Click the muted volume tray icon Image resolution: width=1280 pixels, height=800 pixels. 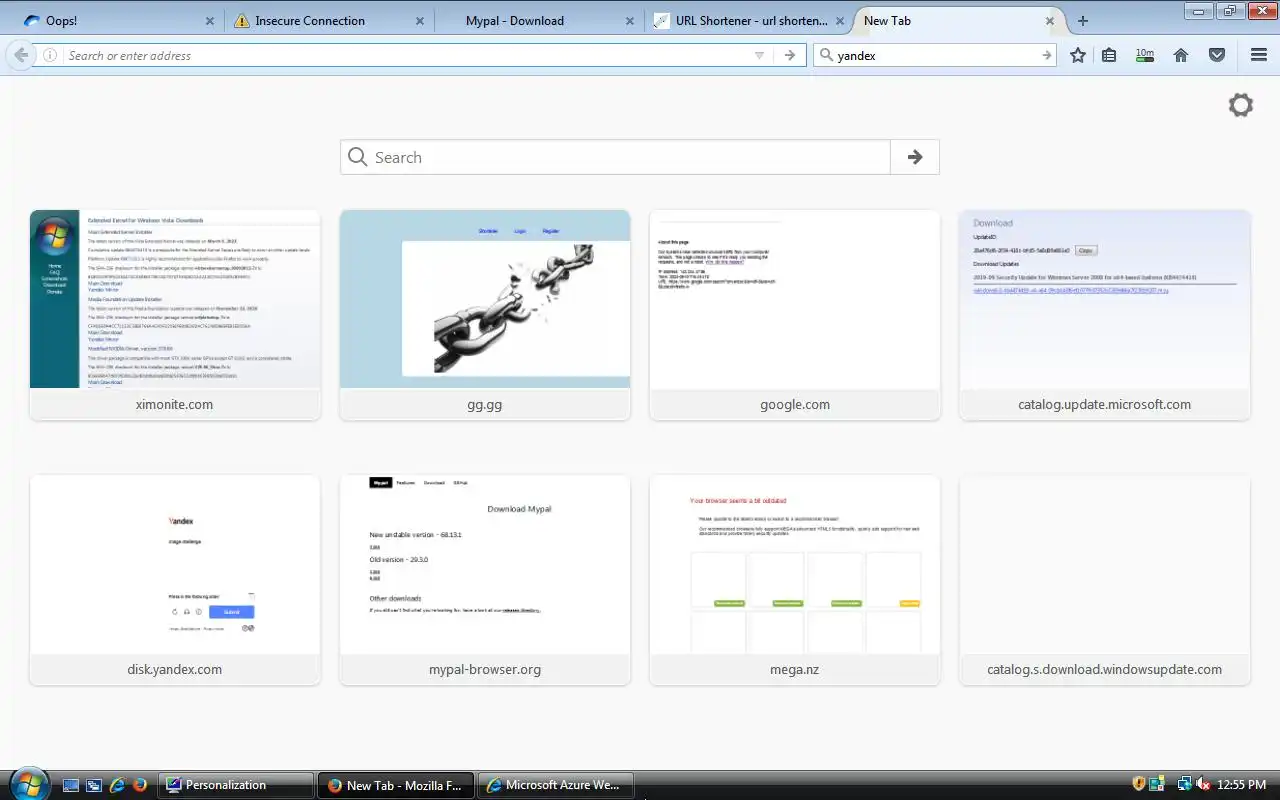1204,785
